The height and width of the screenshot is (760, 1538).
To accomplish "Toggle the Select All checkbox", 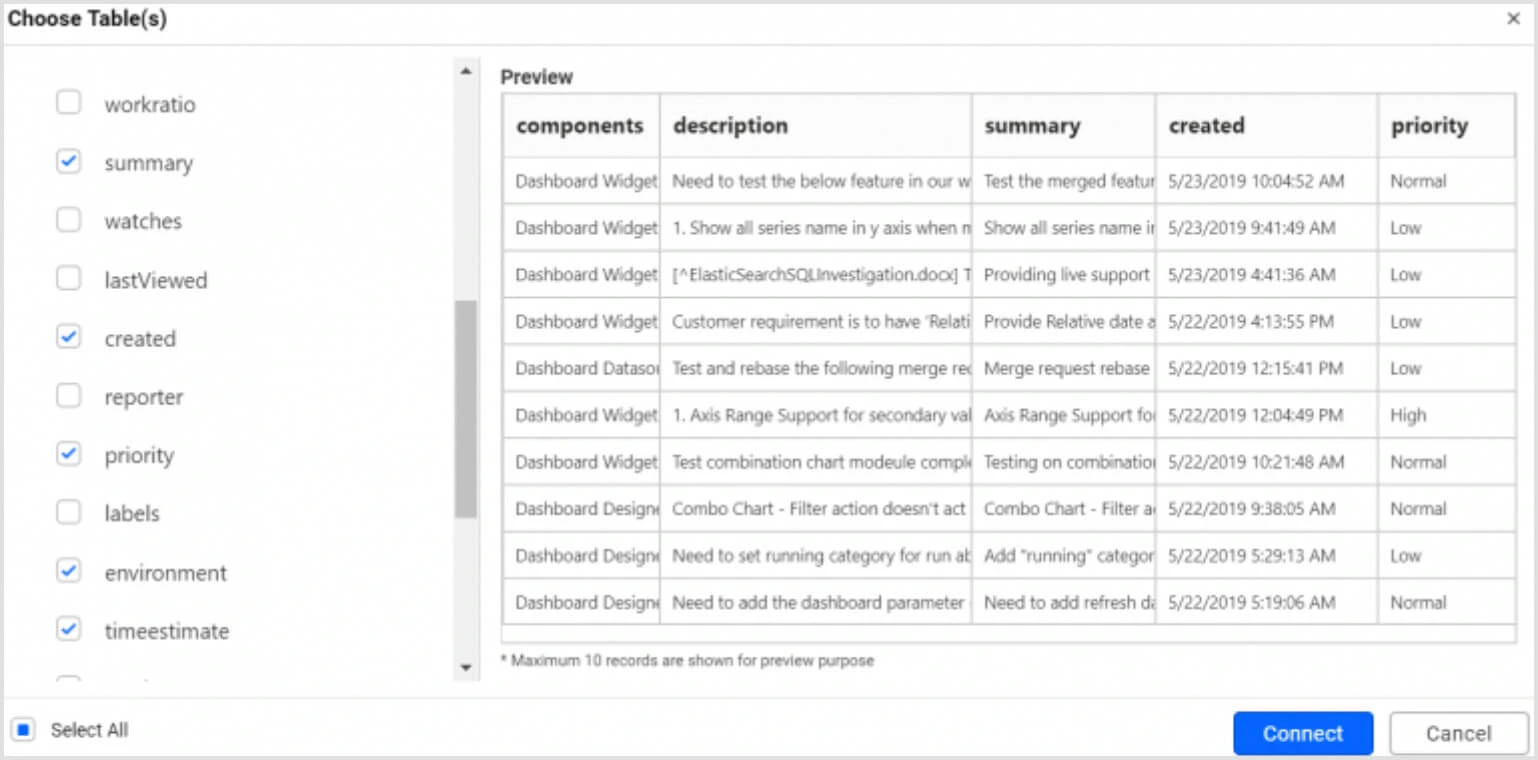I will [22, 730].
